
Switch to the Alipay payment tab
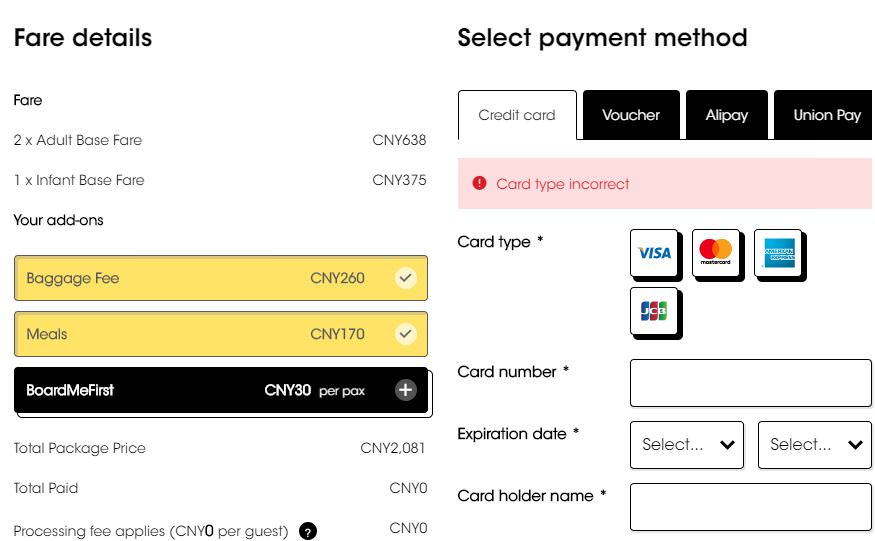[727, 115]
